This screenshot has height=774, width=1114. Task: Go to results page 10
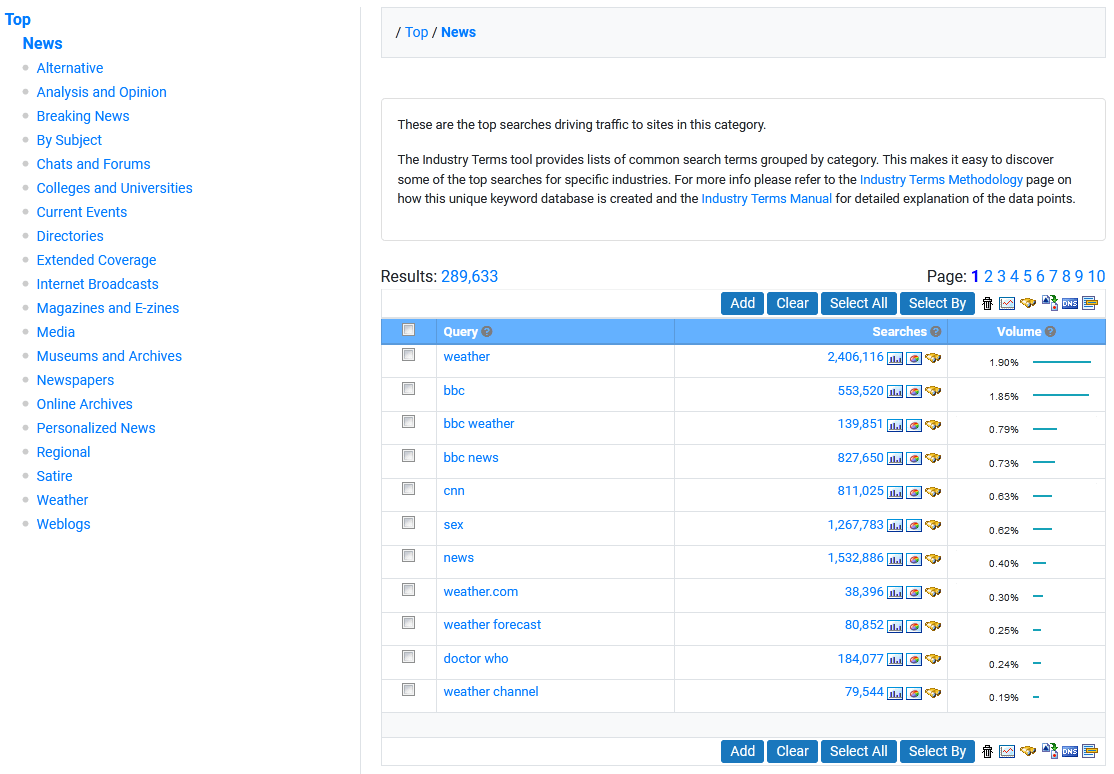click(1096, 276)
